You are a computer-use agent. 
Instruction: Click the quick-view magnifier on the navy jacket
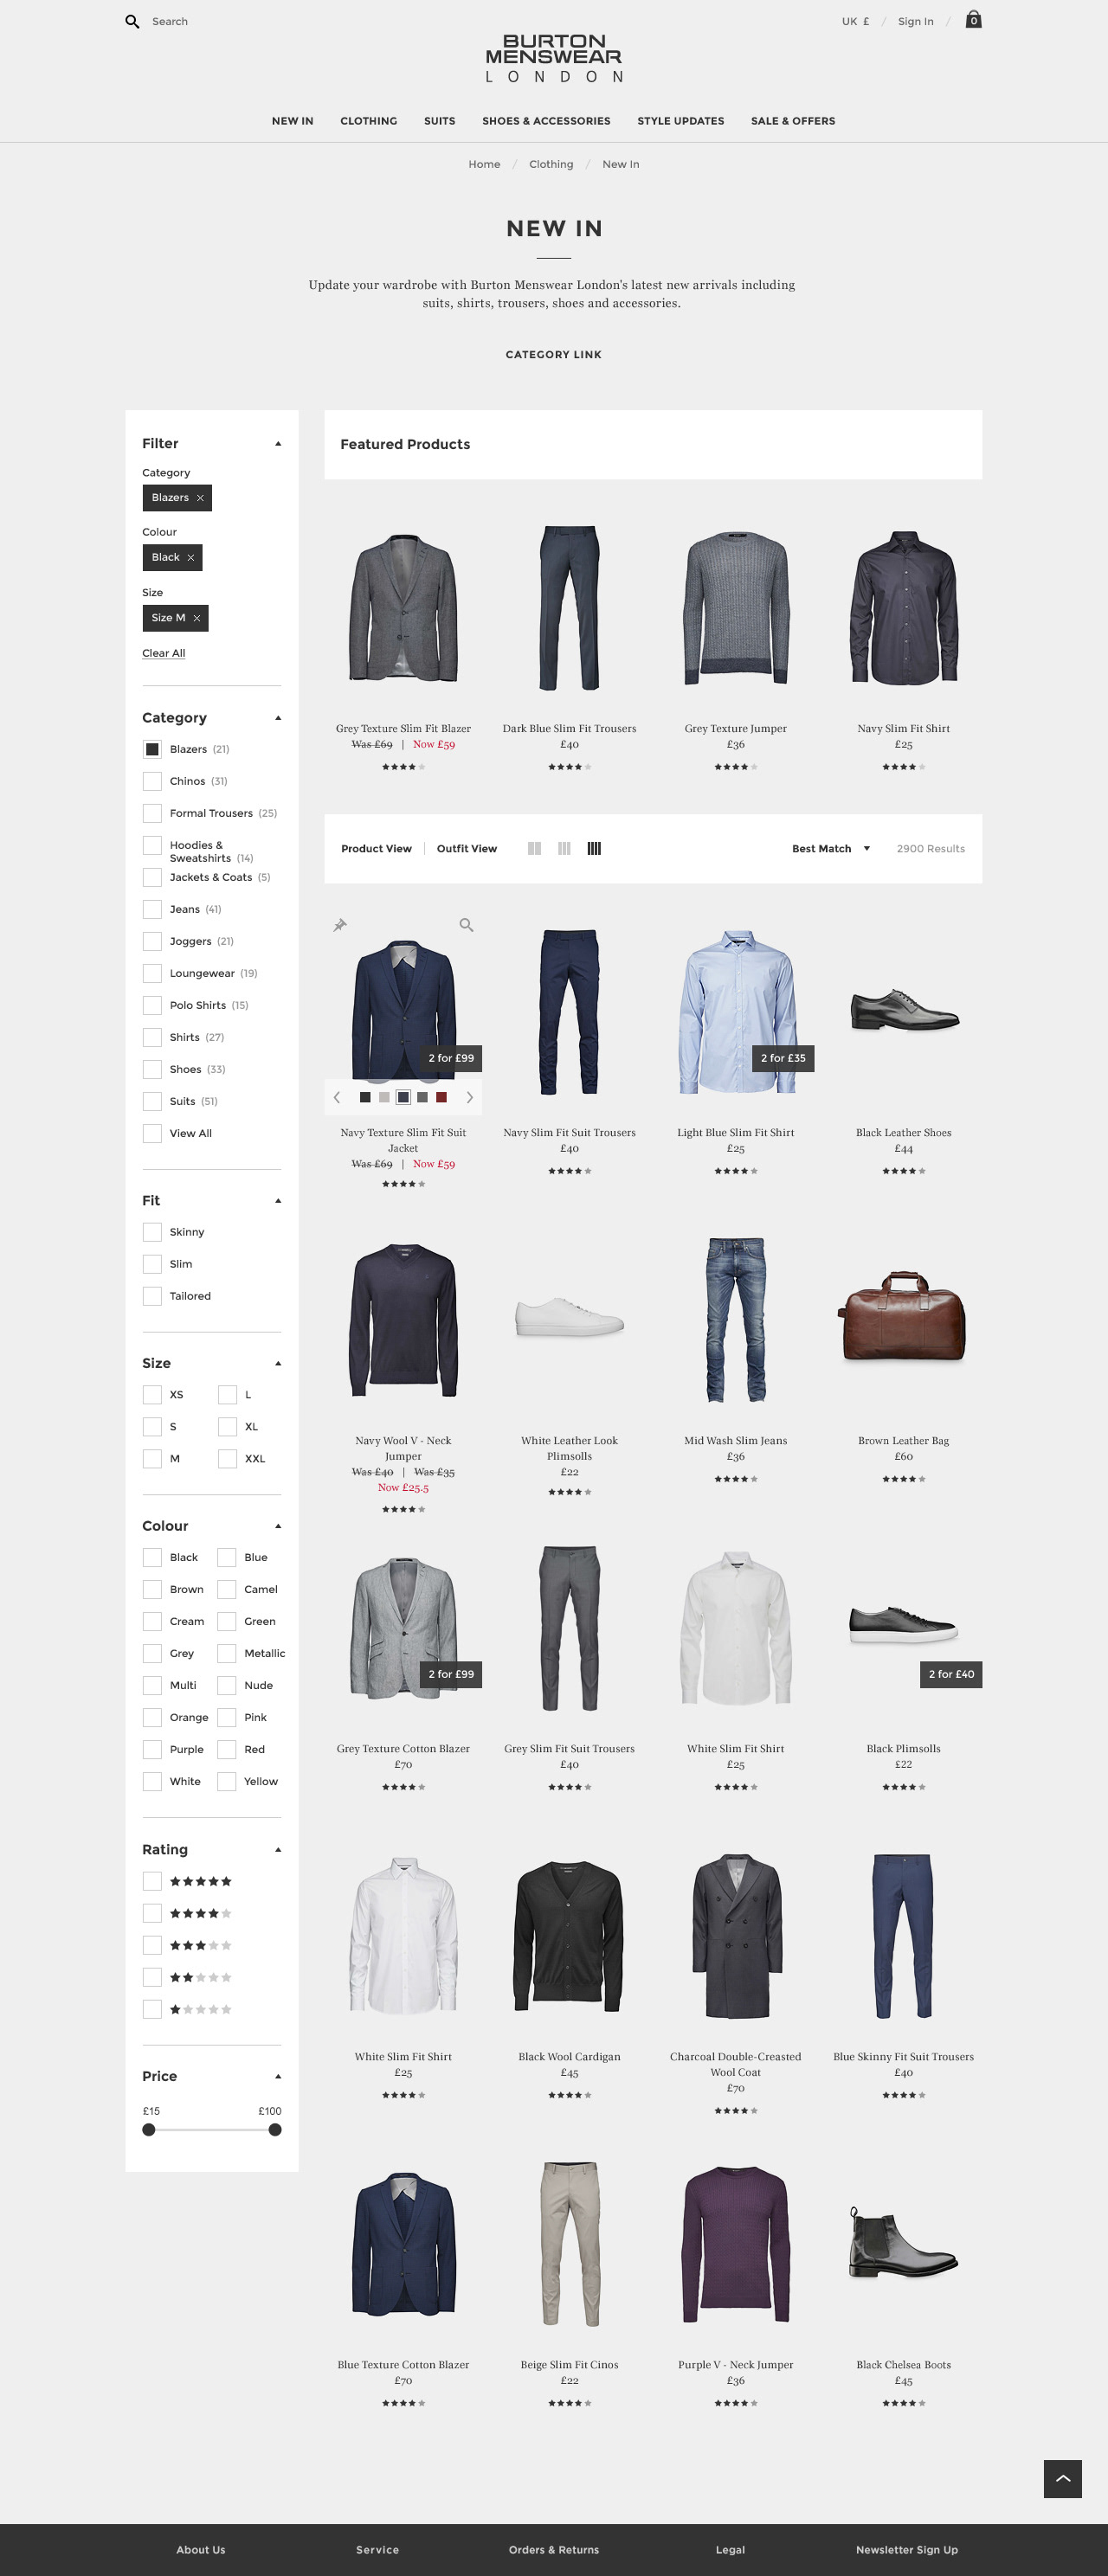[x=466, y=925]
